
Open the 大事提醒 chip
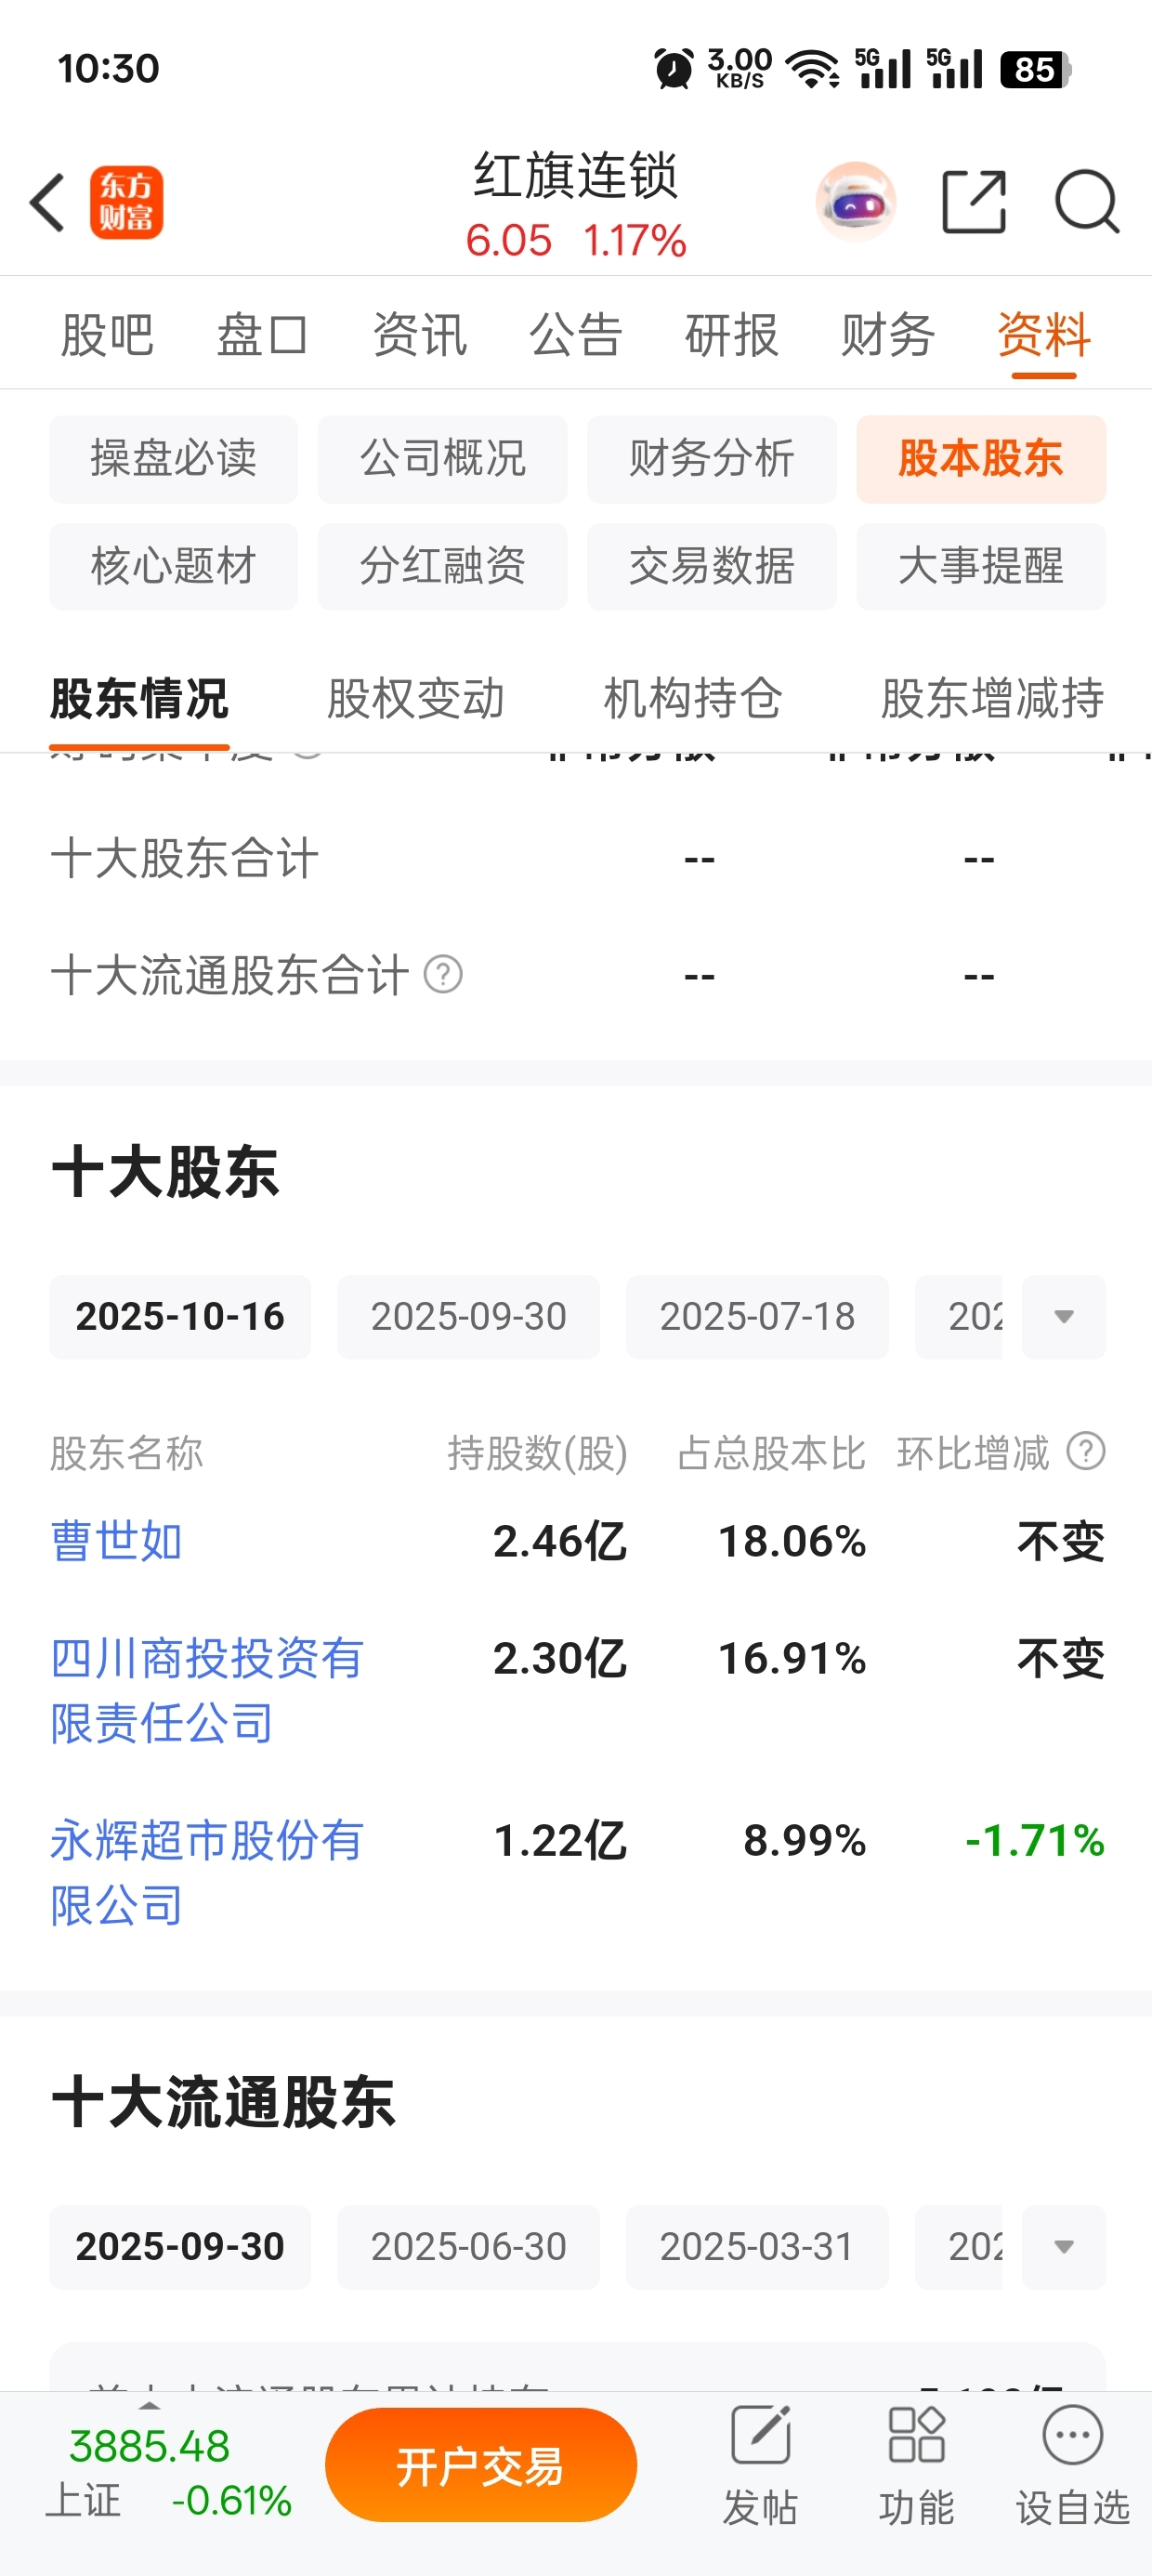981,566
